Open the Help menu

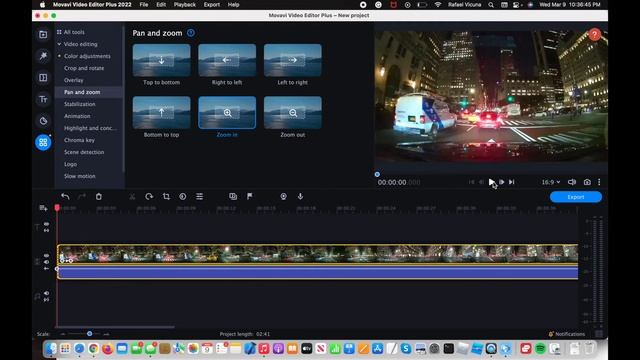[233, 4]
